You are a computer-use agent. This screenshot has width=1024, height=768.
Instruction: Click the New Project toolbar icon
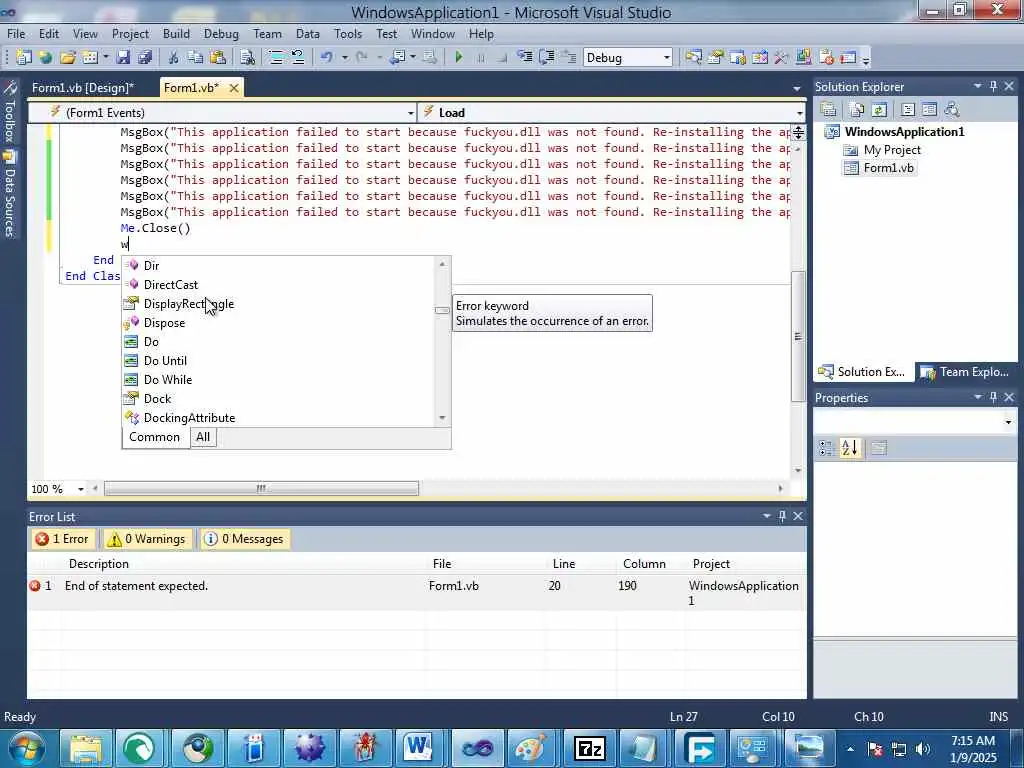coord(24,57)
